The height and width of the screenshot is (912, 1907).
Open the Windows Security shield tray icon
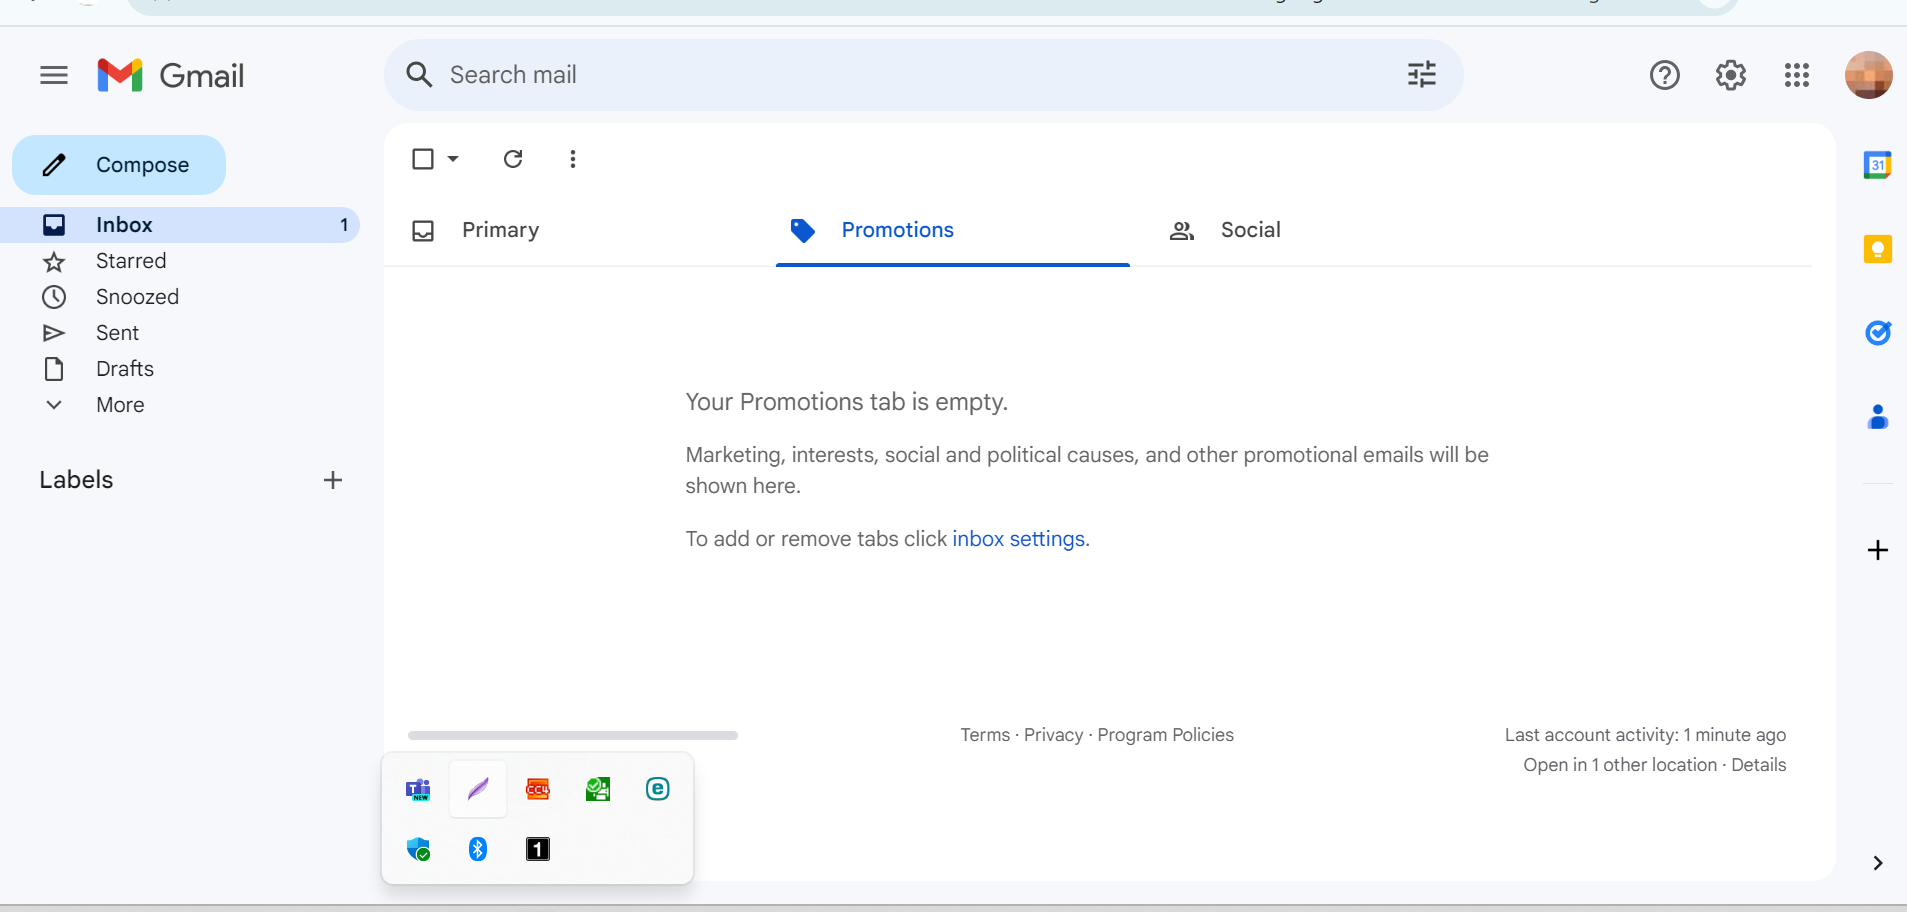click(x=418, y=849)
